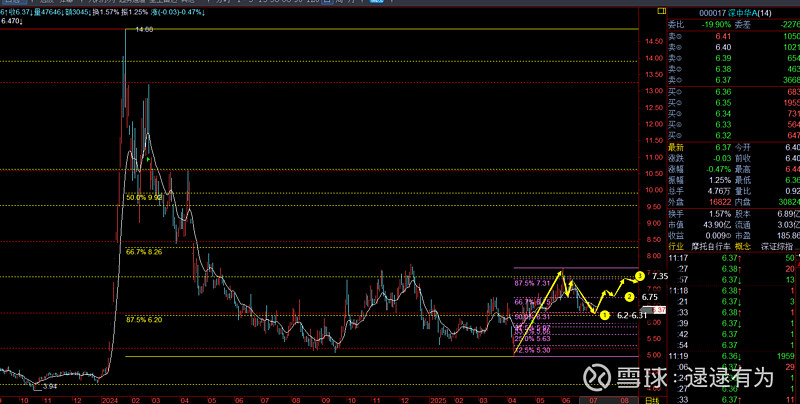
Task: Click the 外盘 value 16822
Action: point(720,203)
